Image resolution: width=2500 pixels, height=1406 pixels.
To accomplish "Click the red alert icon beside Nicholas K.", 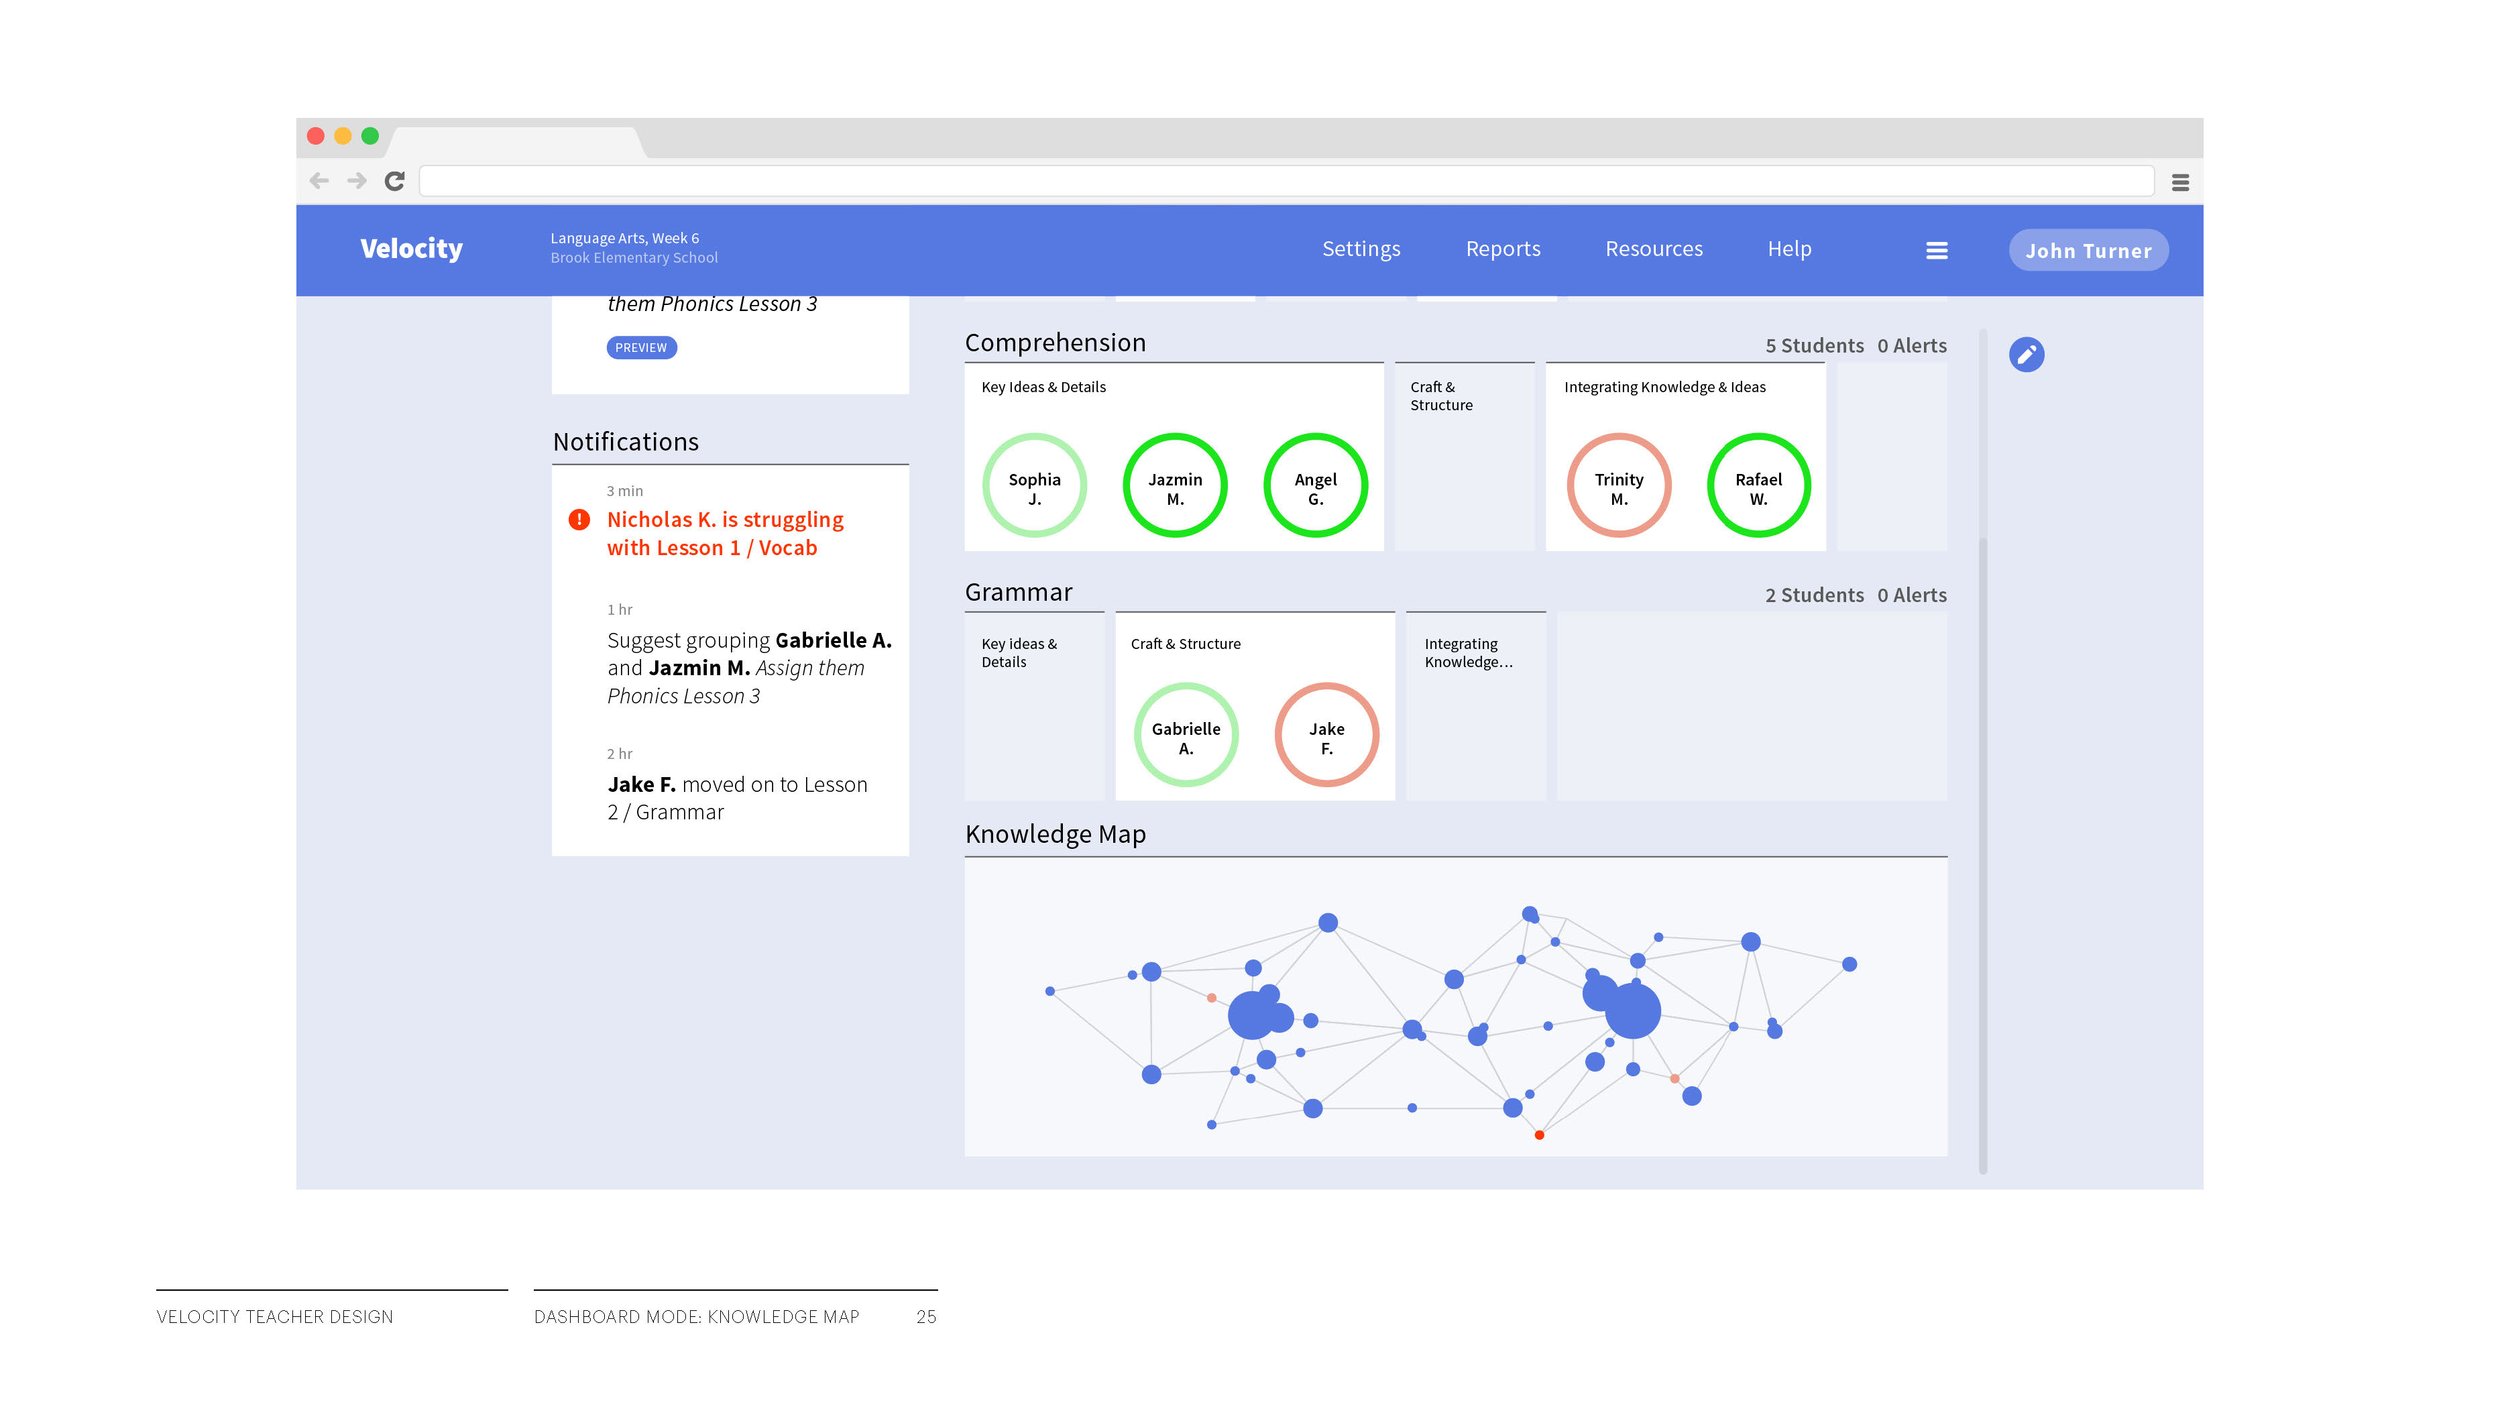I will click(579, 519).
